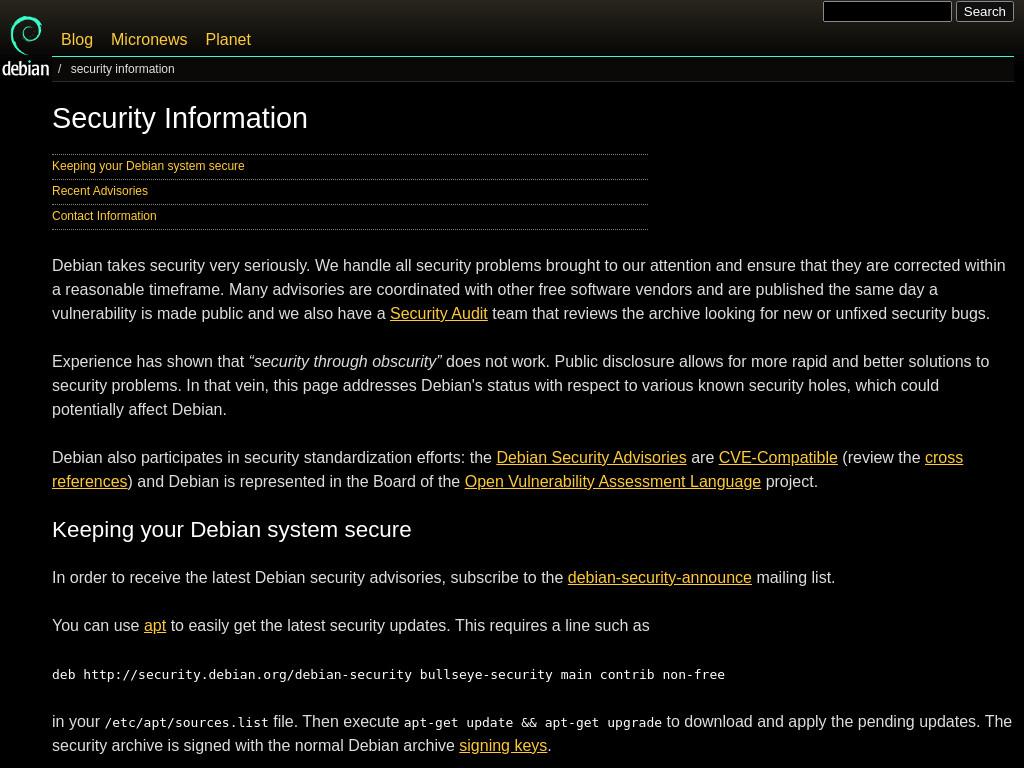The width and height of the screenshot is (1024, 768).
Task: Jump to Recent Advisories section
Action: [x=100, y=191]
